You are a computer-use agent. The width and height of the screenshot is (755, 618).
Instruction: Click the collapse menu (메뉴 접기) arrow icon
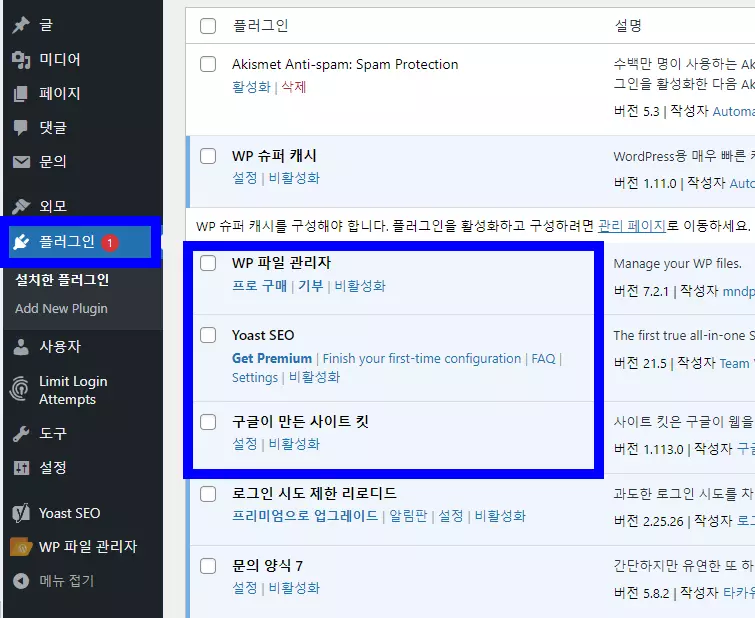click(x=21, y=581)
